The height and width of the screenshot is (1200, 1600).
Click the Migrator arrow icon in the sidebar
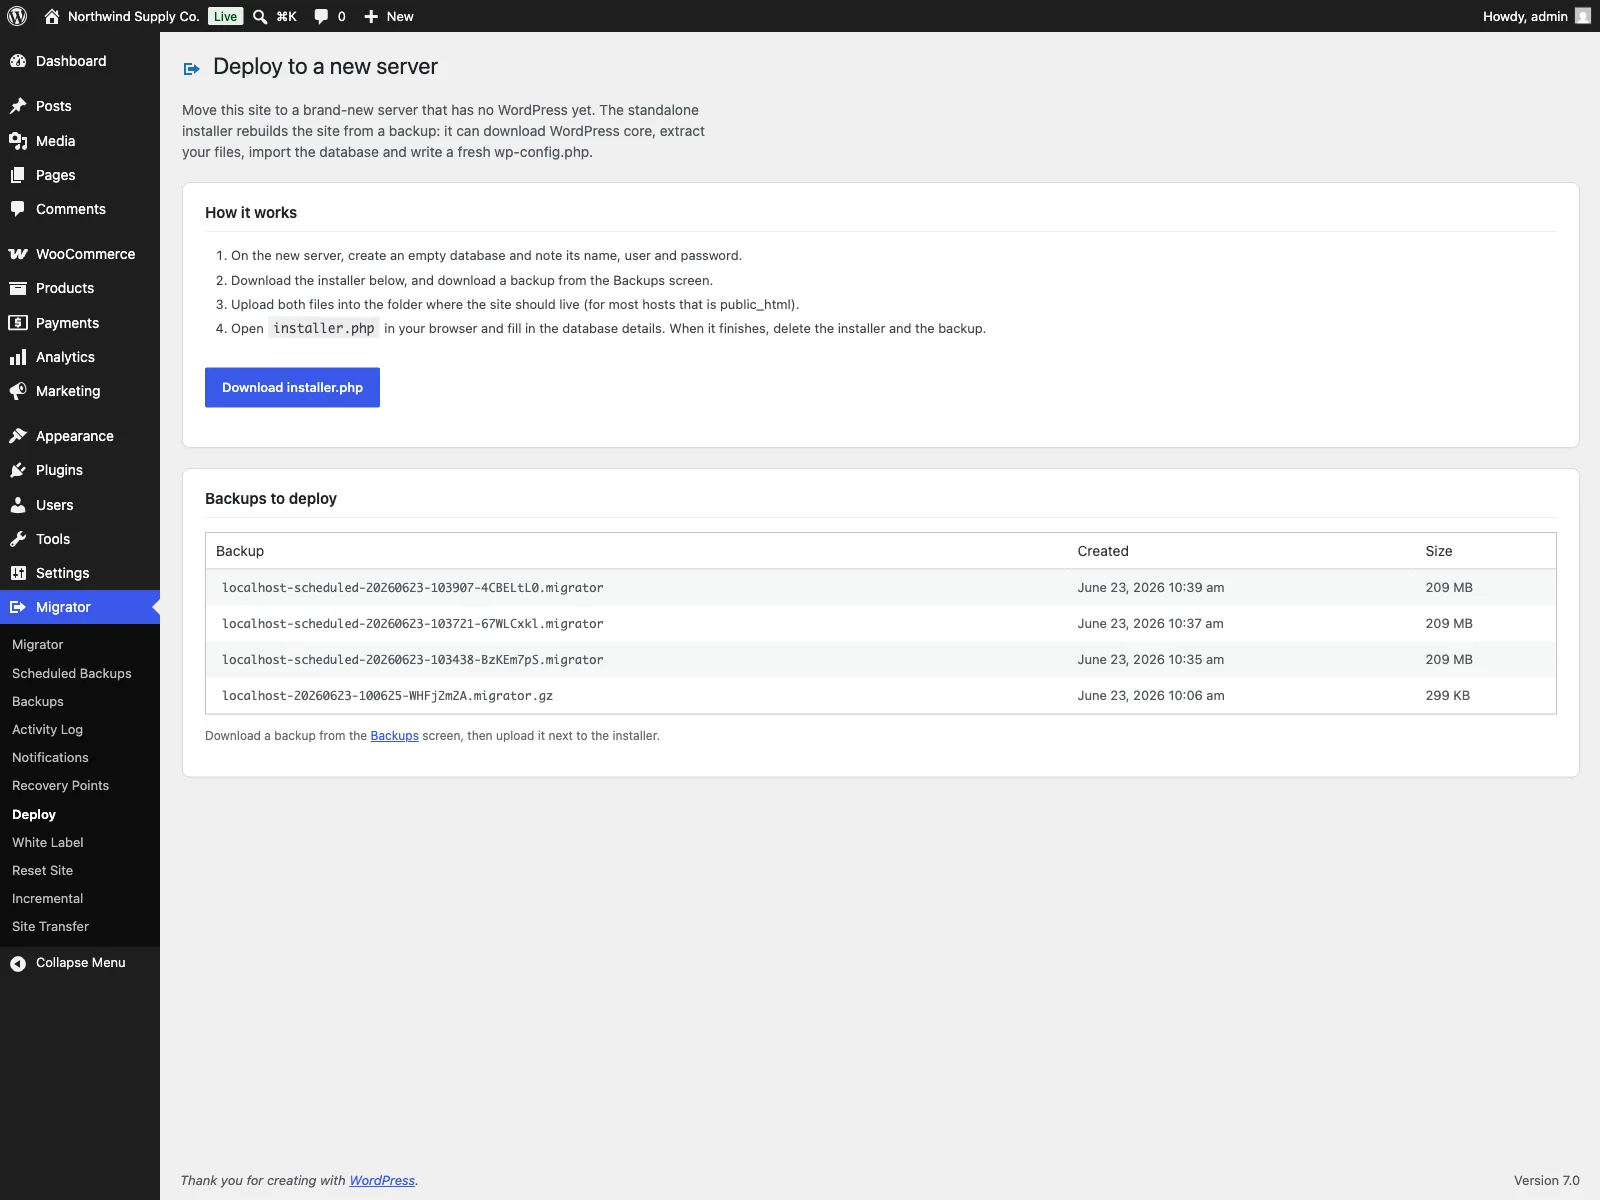[18, 607]
